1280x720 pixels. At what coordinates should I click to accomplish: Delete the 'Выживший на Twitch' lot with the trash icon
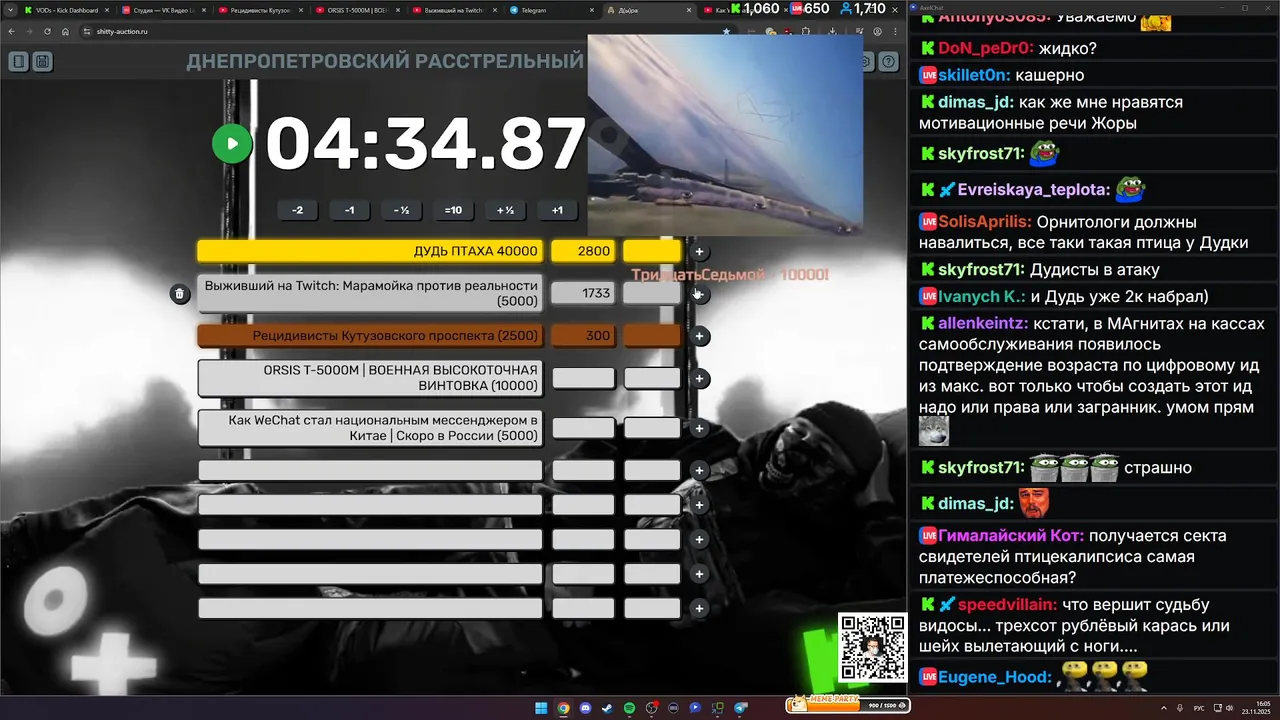click(179, 294)
